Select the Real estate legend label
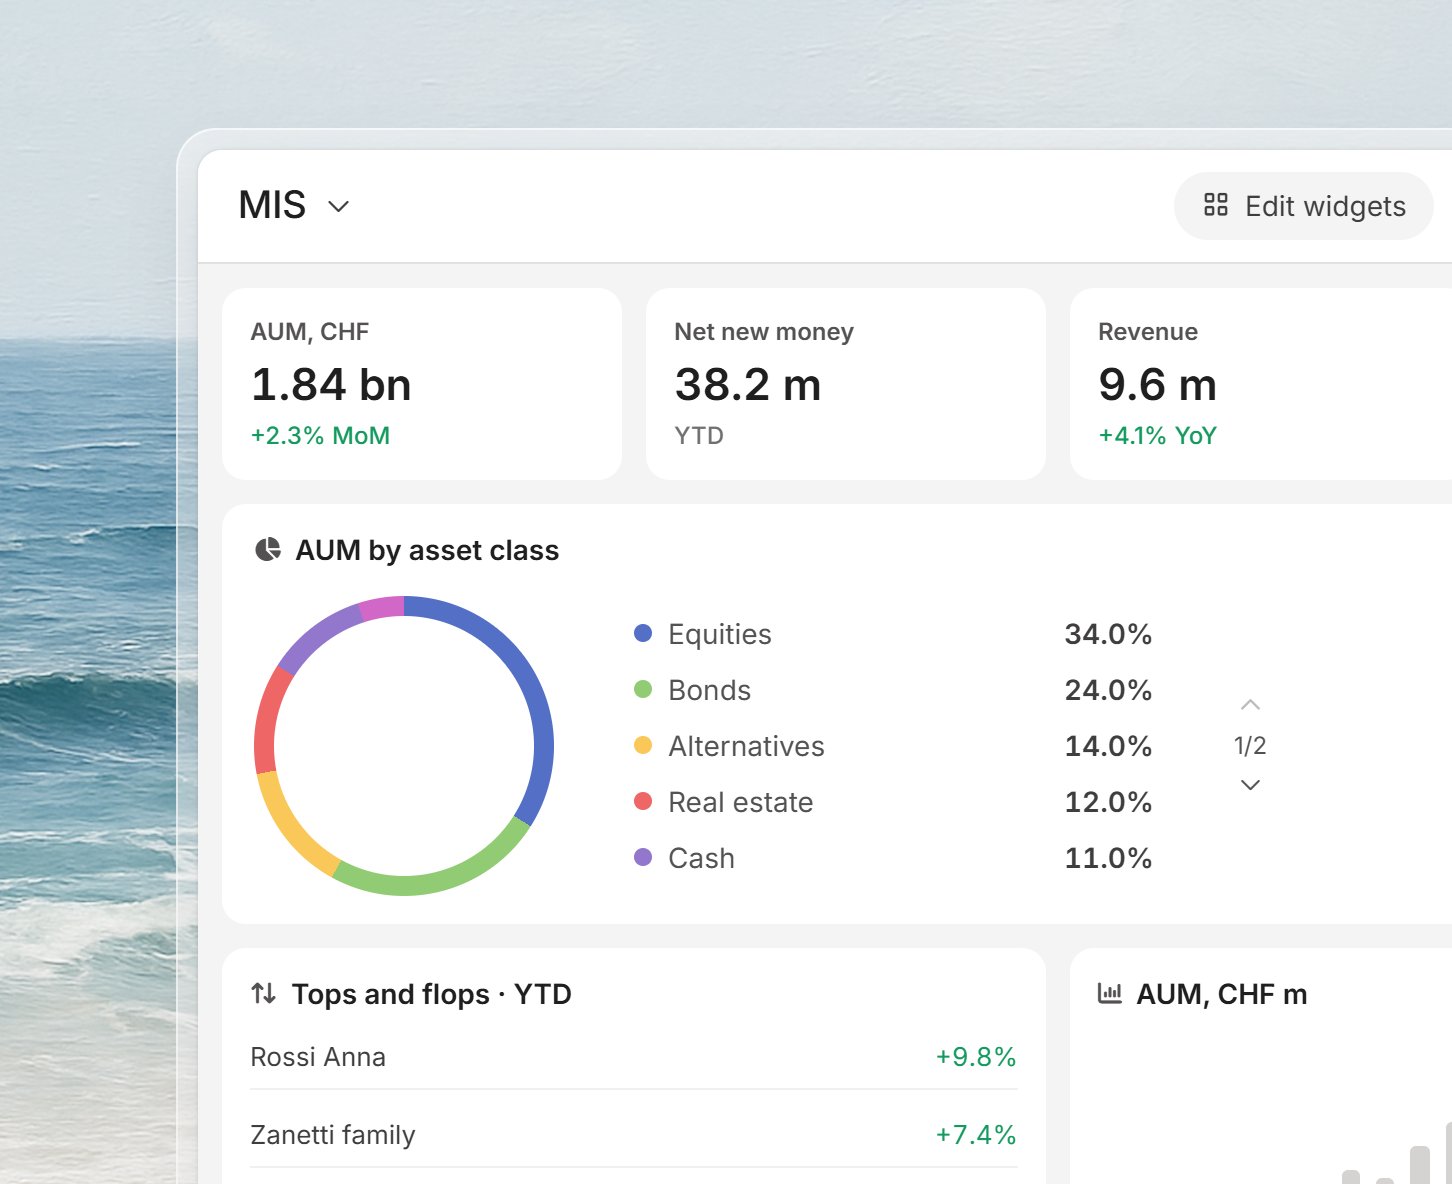The image size is (1452, 1184). (x=741, y=802)
